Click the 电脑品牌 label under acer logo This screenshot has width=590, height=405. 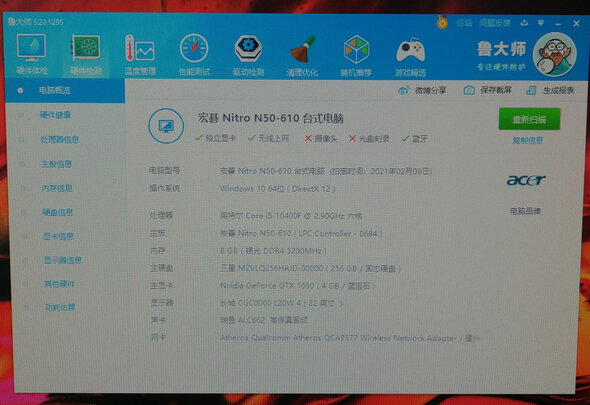(x=525, y=211)
